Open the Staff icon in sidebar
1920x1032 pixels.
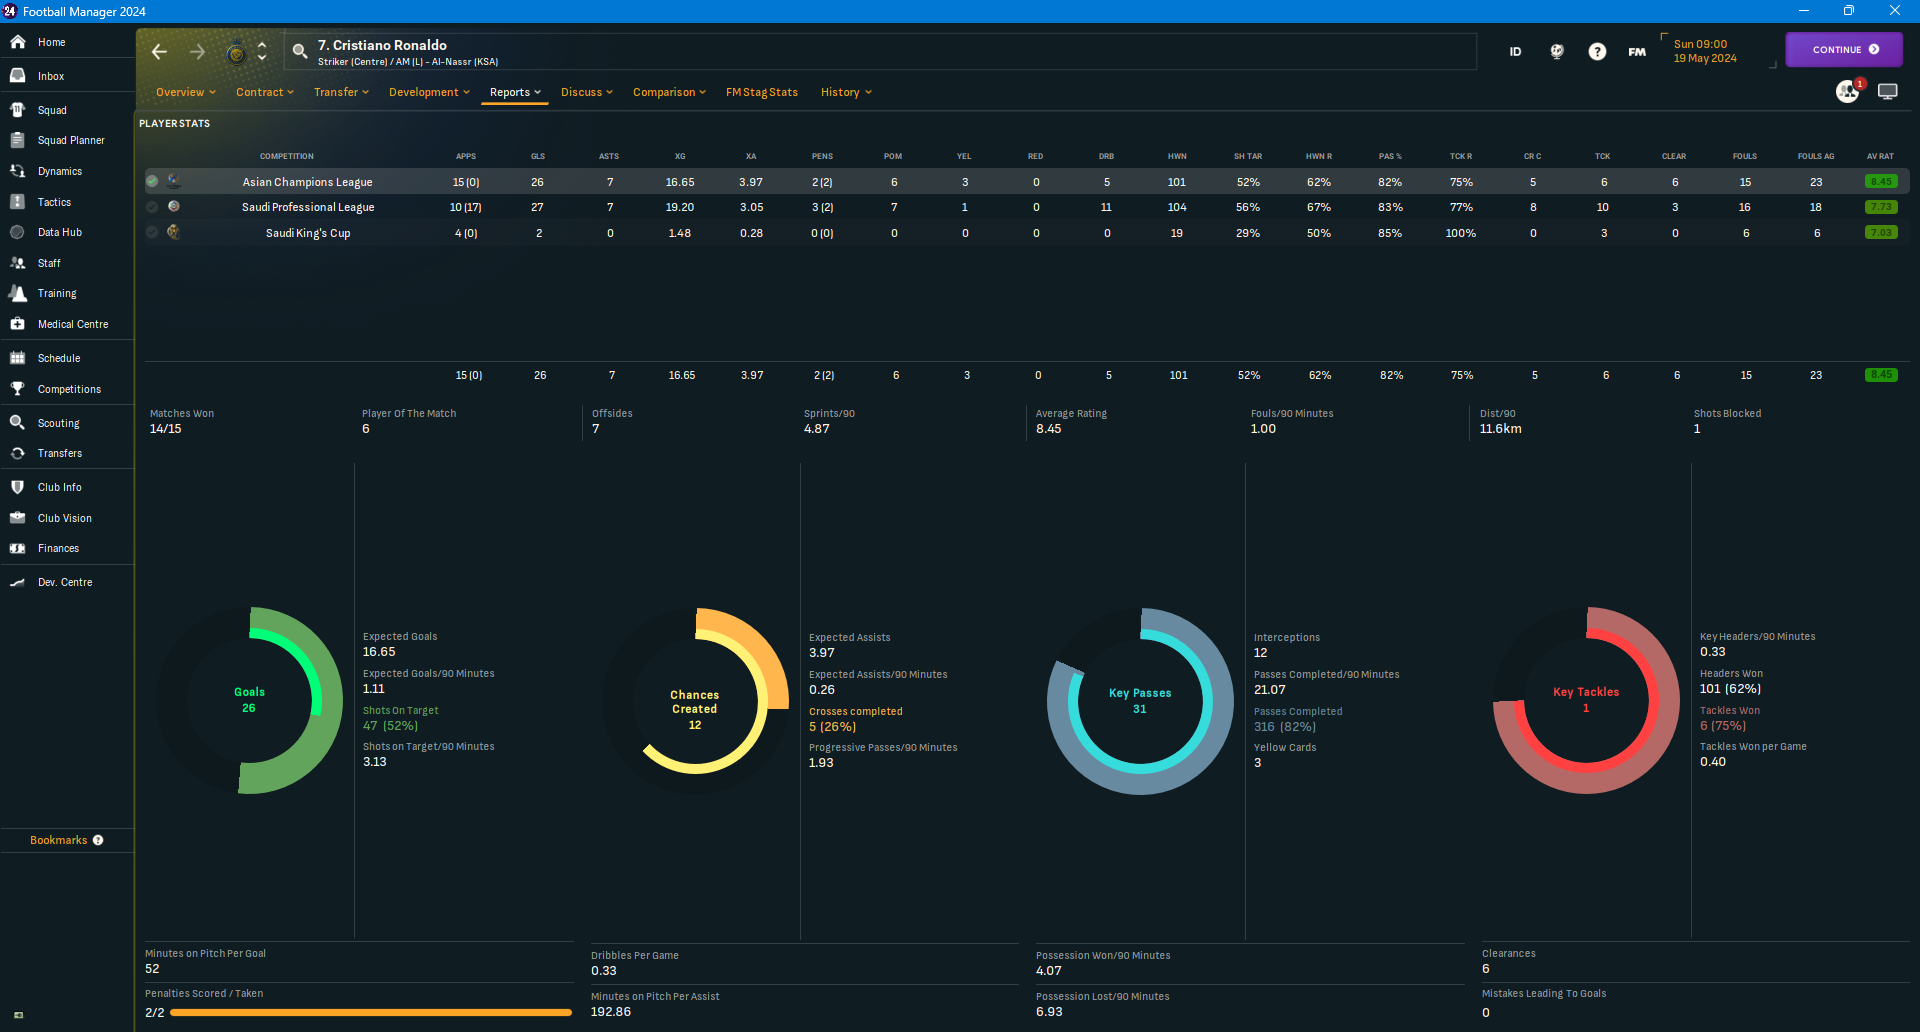click(x=17, y=263)
